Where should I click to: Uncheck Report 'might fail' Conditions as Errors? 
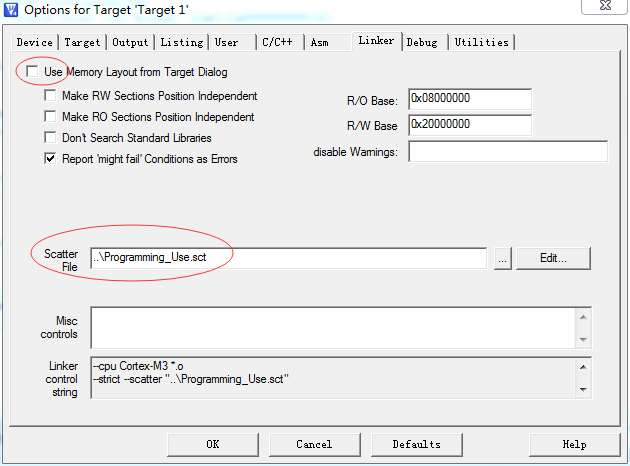click(50, 158)
